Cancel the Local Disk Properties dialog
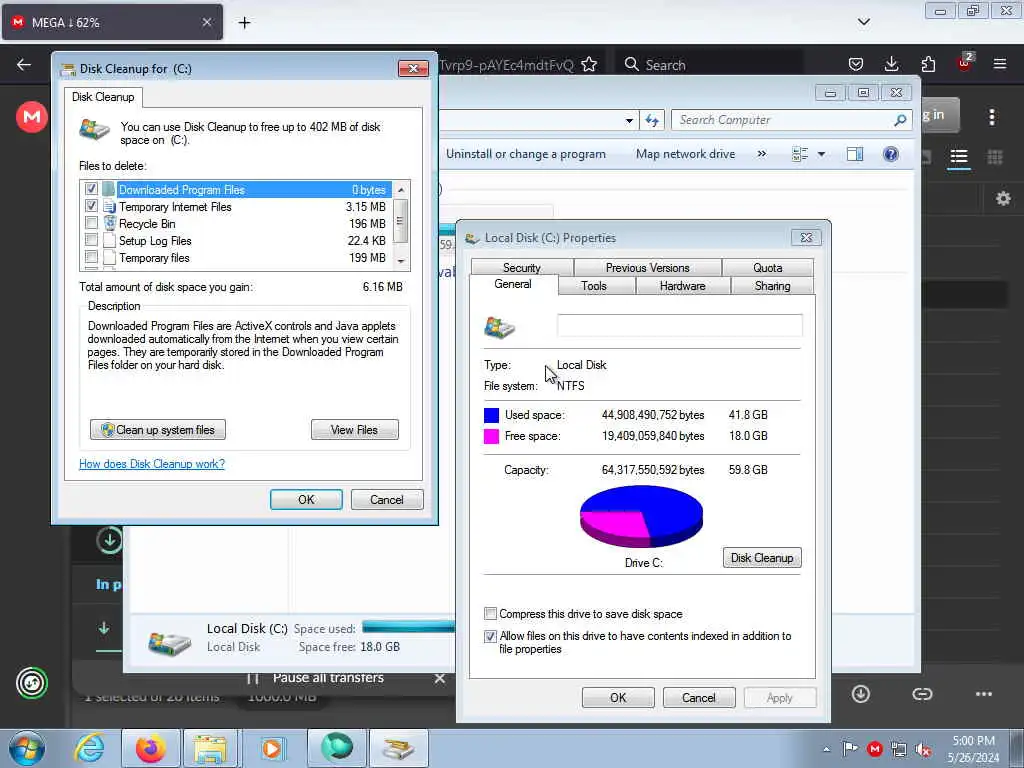This screenshot has width=1024, height=768. point(699,697)
